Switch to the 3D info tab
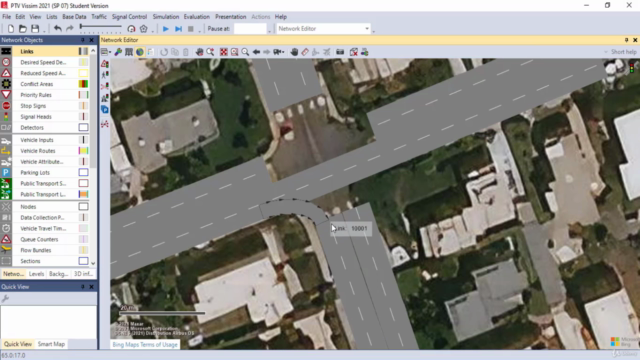Screen dimensions: 640x360 click(x=83, y=274)
